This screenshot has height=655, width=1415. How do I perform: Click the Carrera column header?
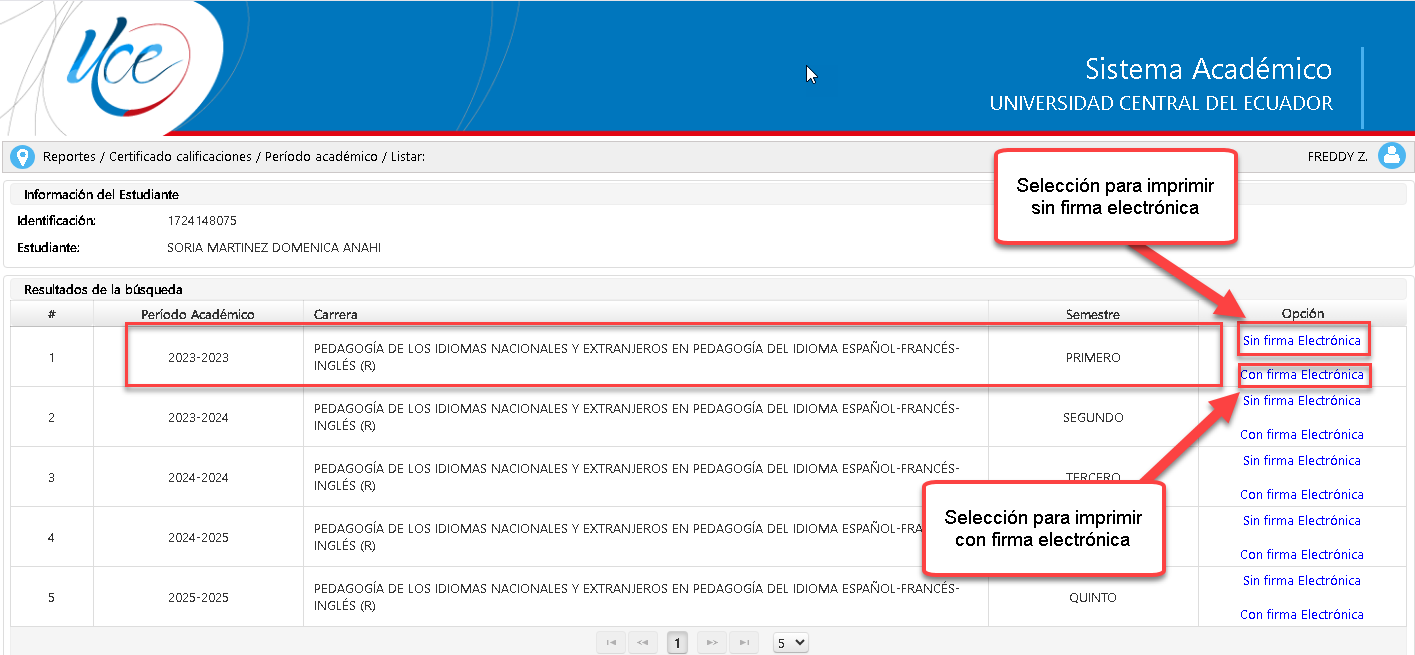(646, 314)
